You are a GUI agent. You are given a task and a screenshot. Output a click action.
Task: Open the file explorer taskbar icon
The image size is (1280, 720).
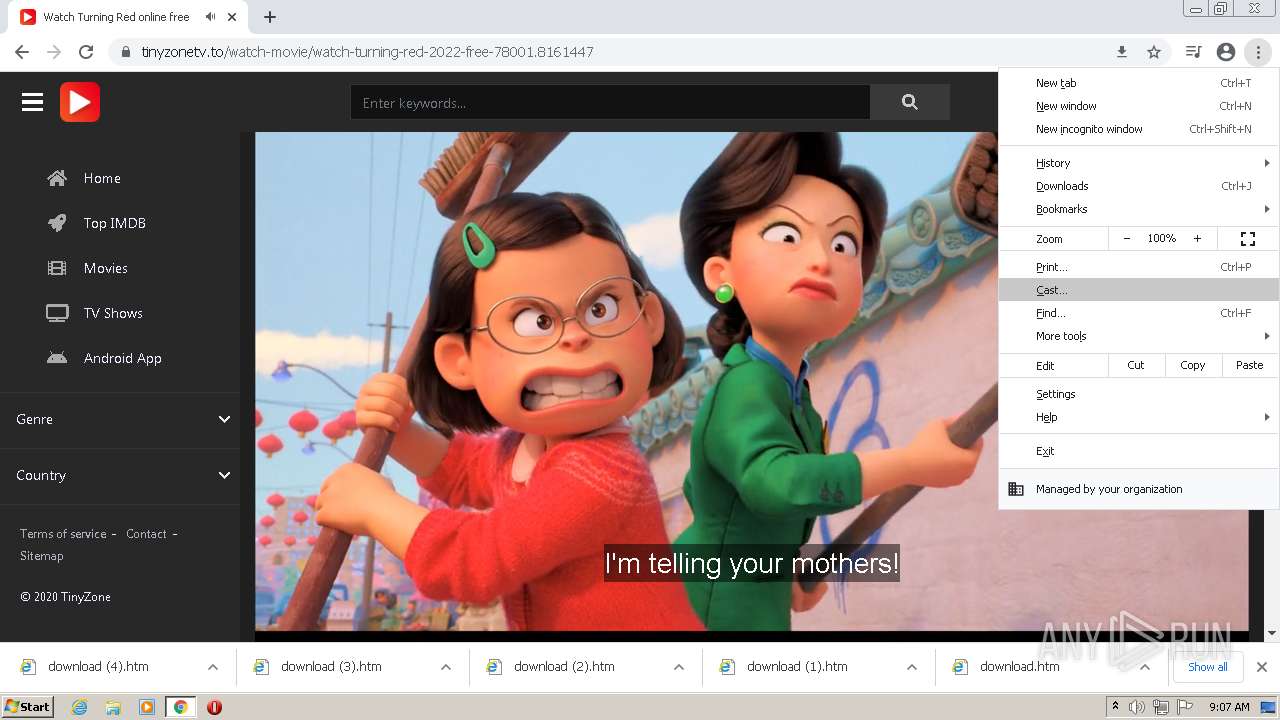113,707
